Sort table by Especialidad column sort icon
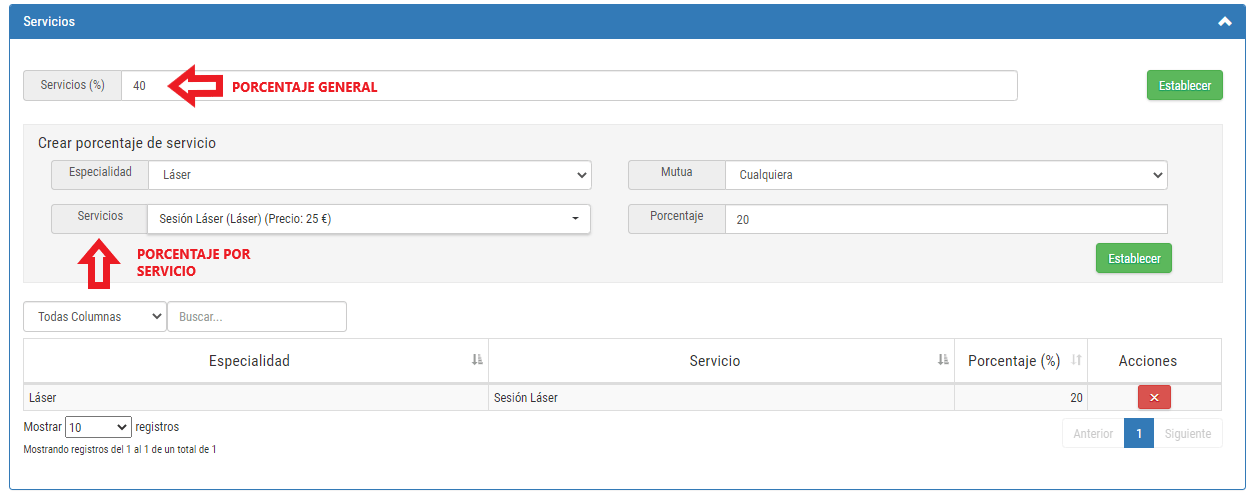The height and width of the screenshot is (501, 1256). 477,360
